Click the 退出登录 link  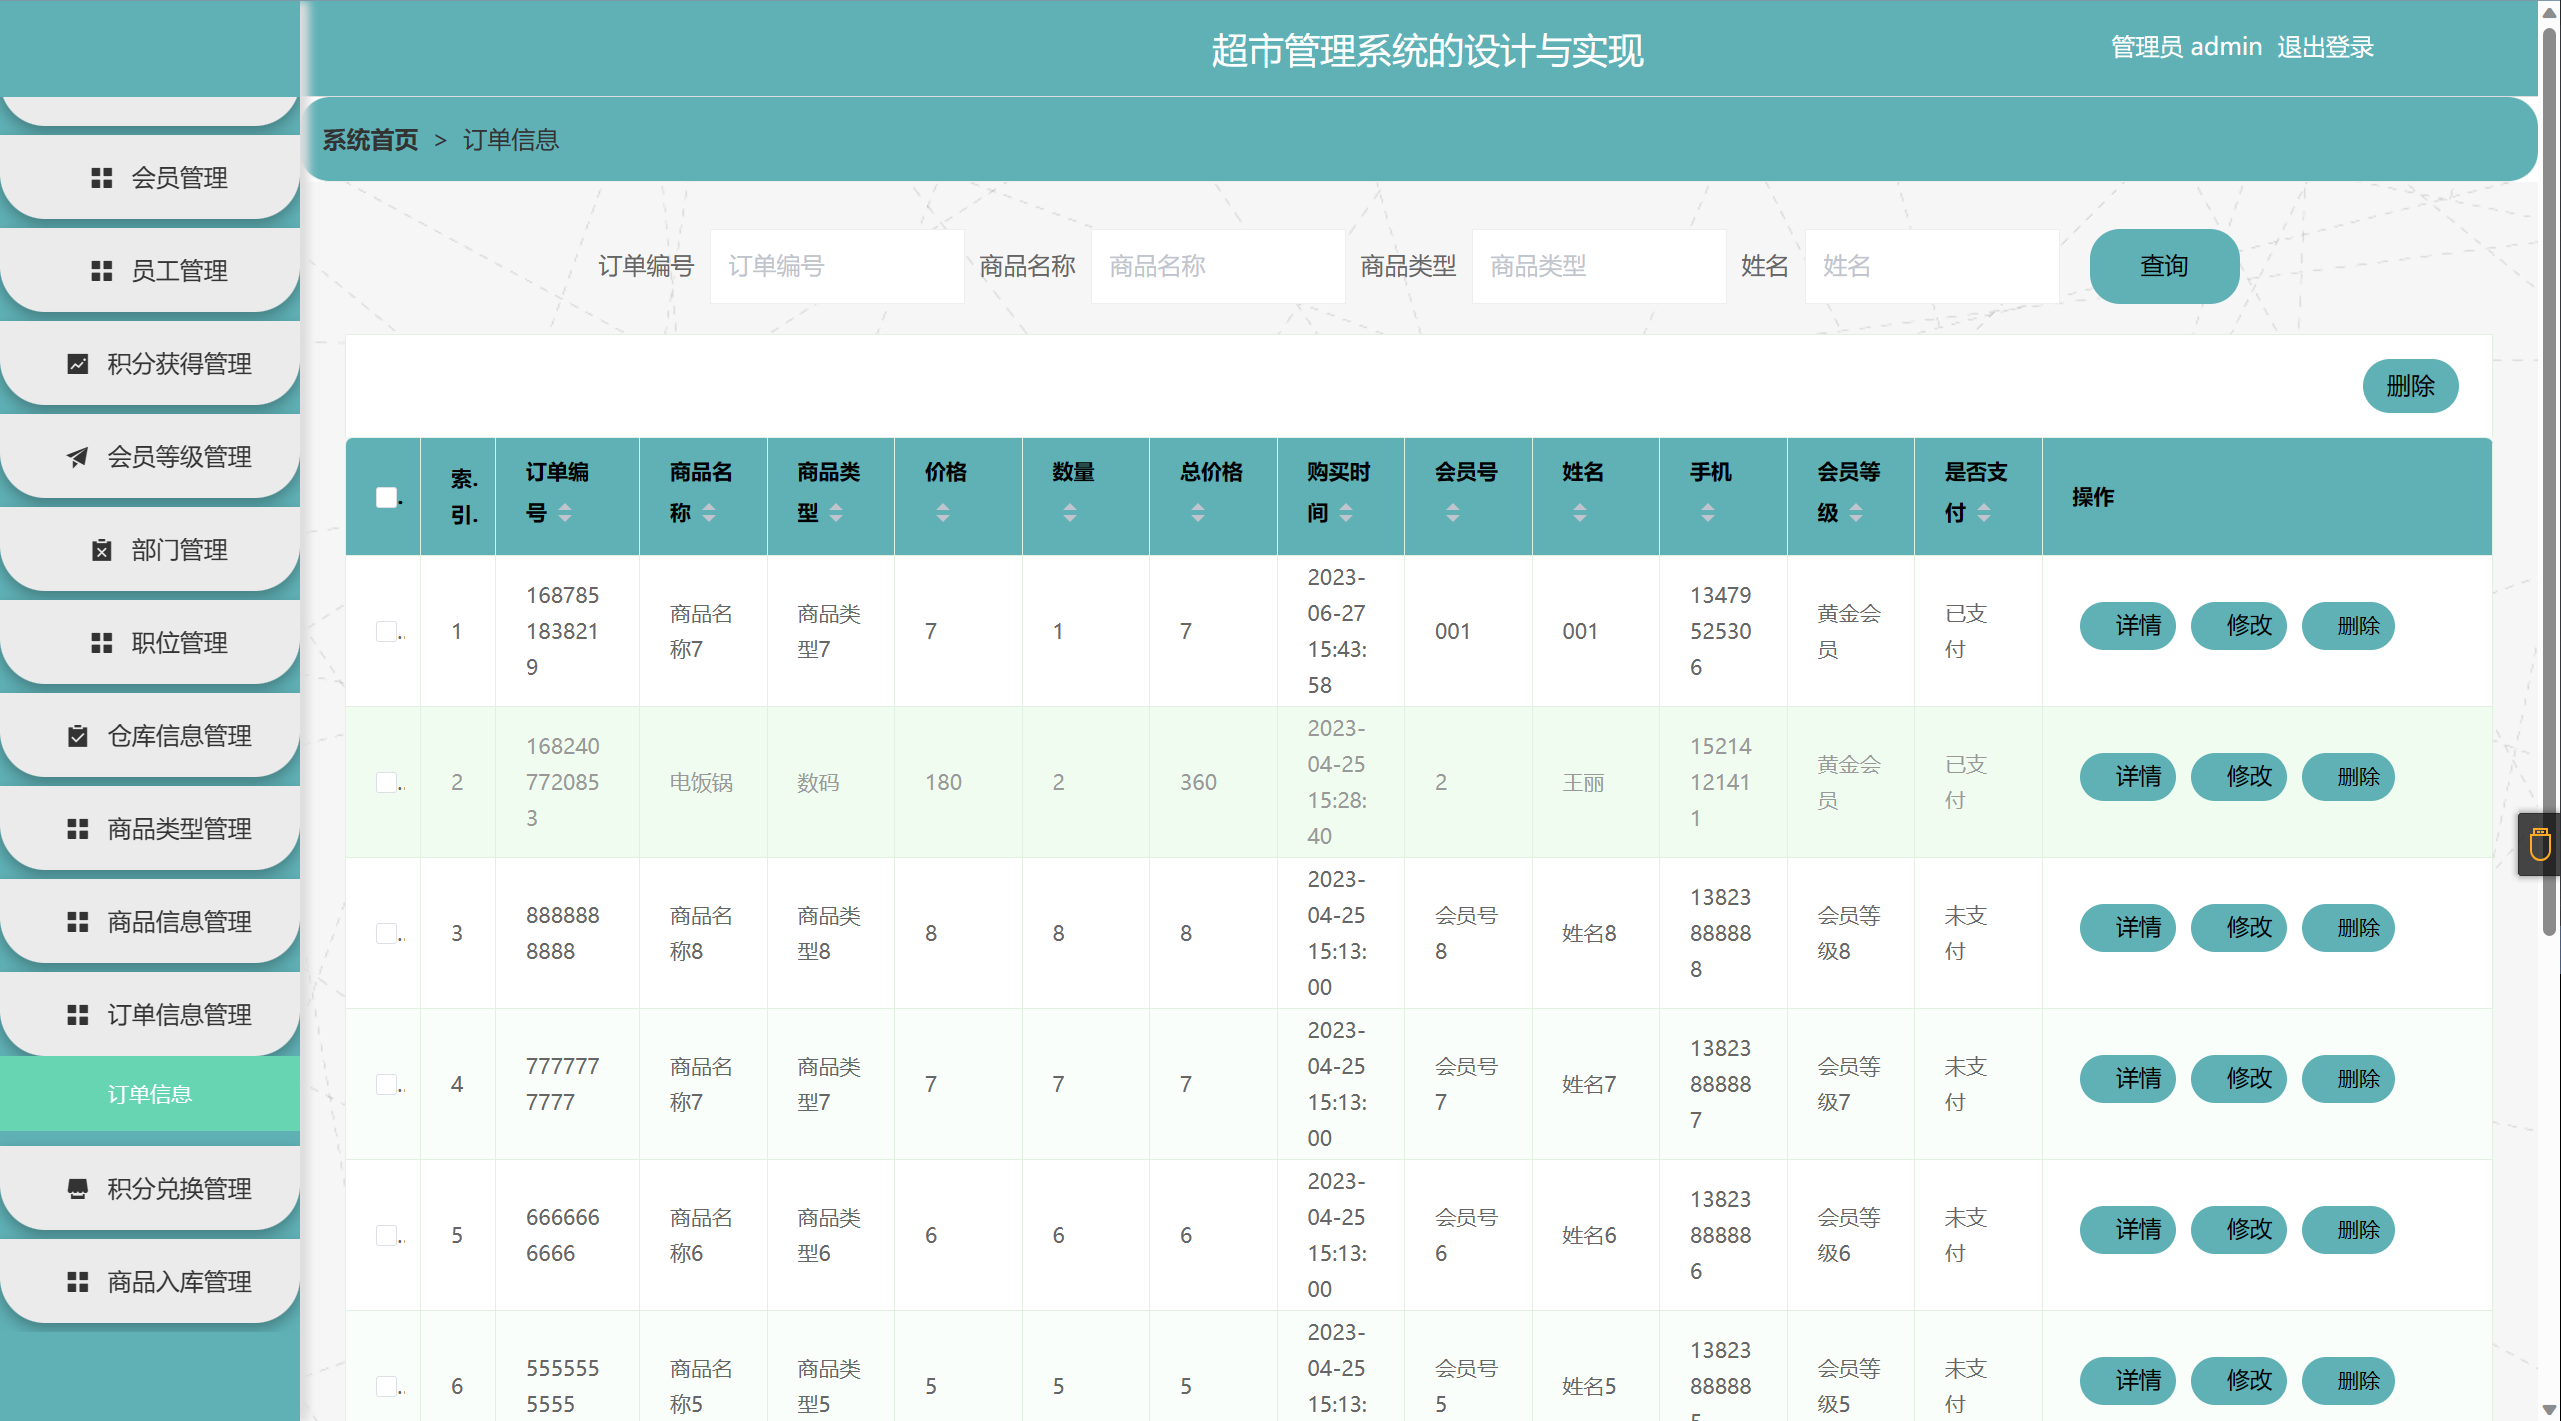(x=2325, y=47)
